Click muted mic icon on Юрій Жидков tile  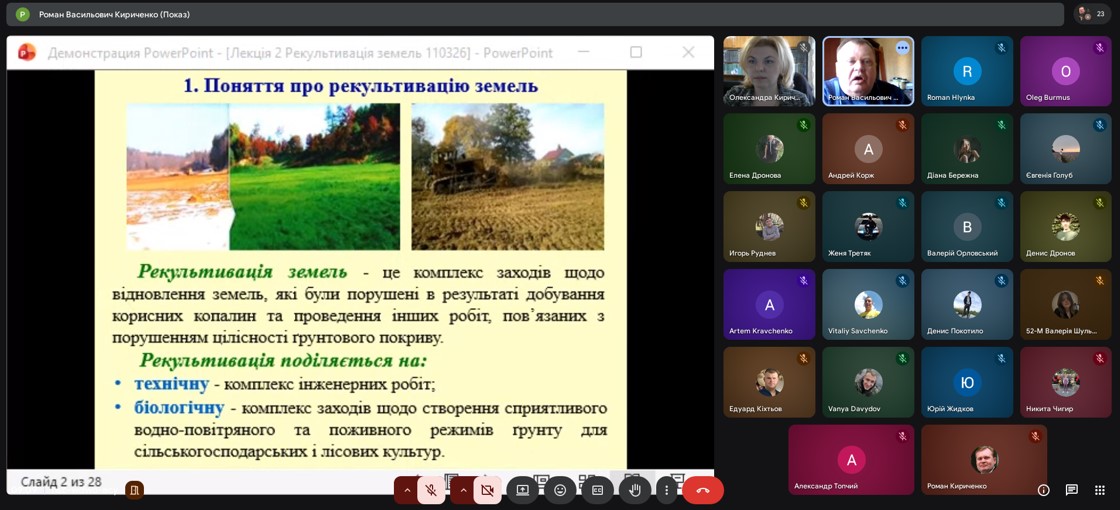pyautogui.click(x=1001, y=359)
